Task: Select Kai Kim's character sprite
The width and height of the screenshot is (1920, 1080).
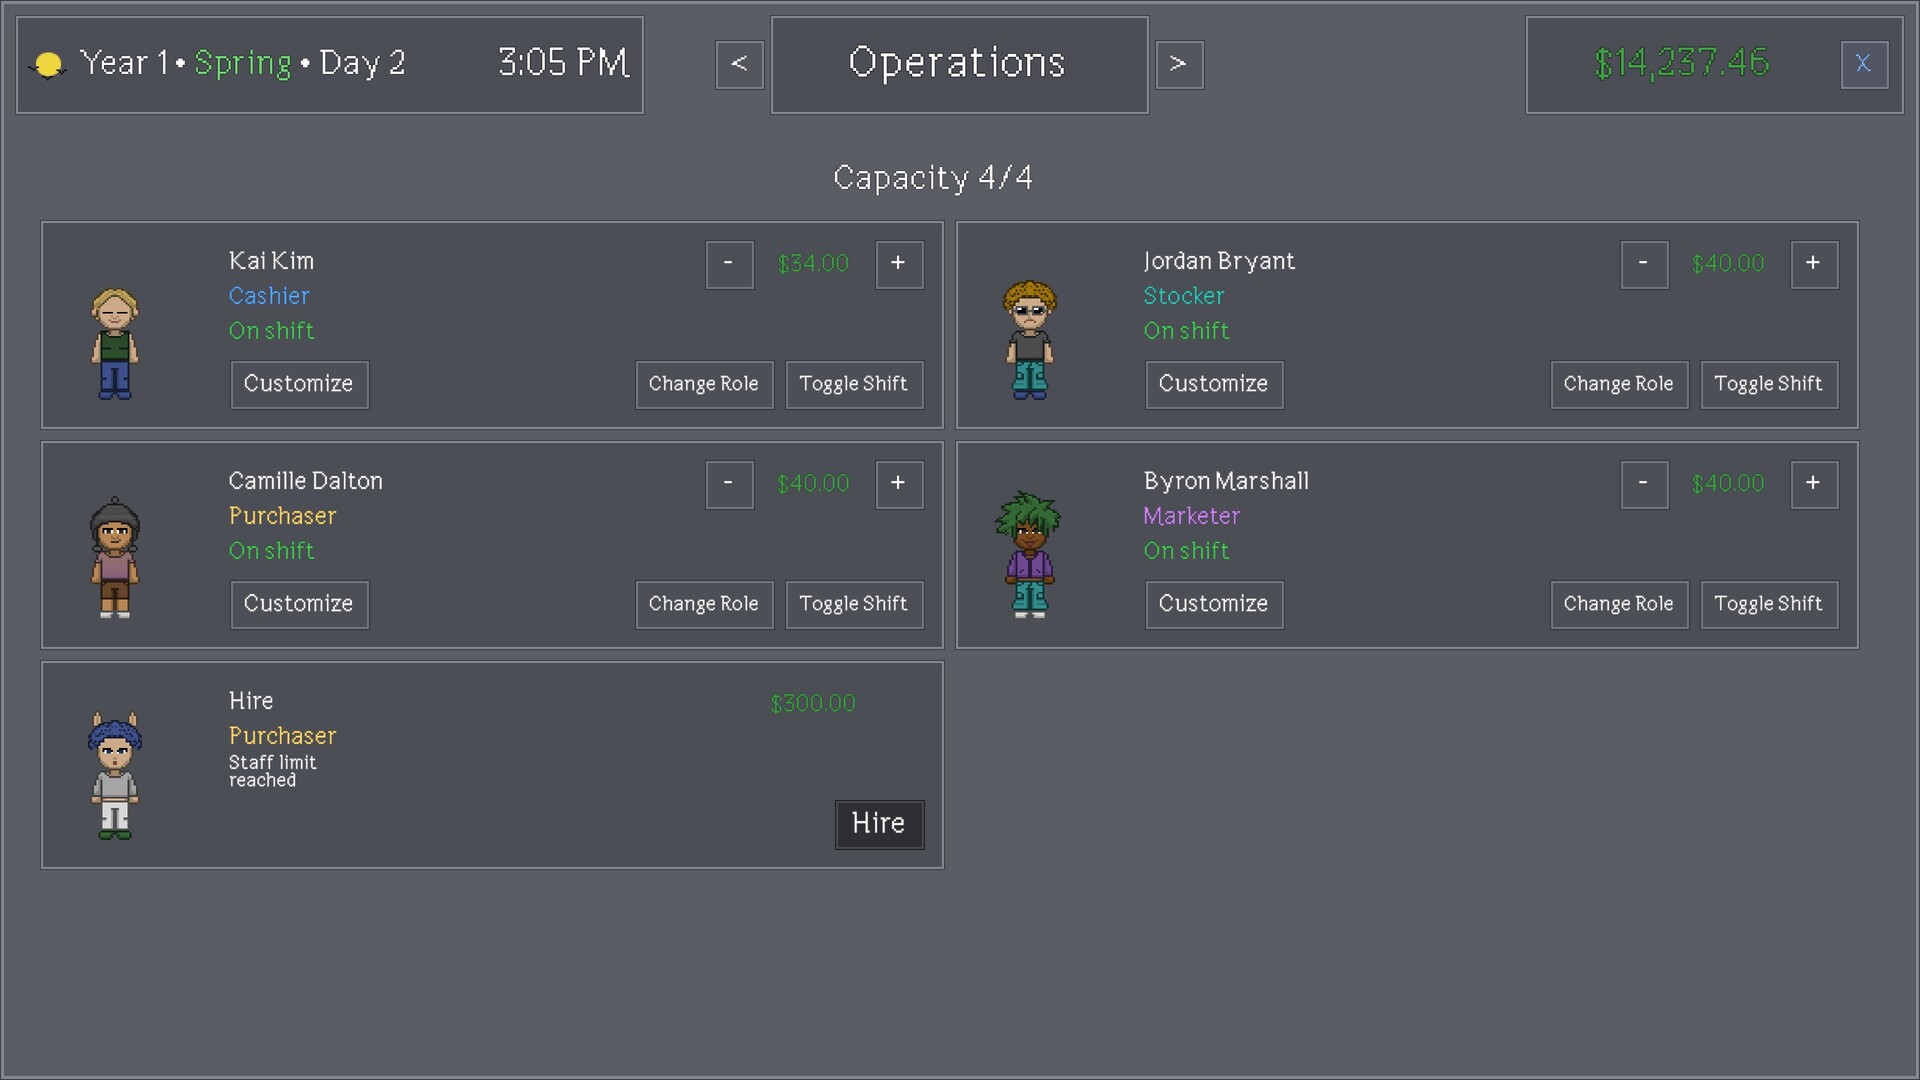Action: tap(115, 344)
